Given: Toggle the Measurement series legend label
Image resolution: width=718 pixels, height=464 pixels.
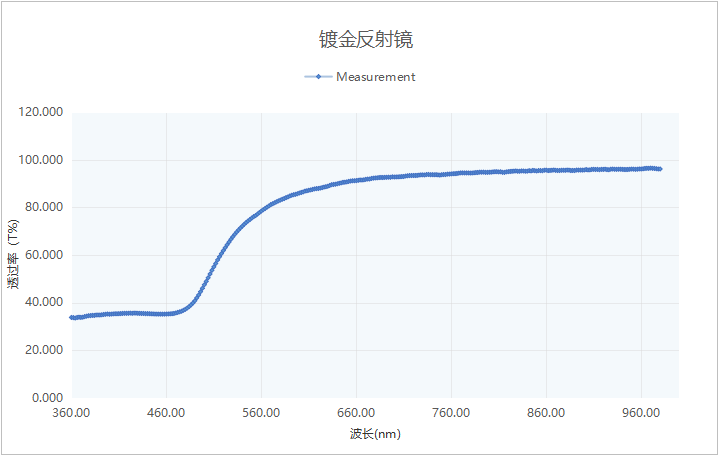Looking at the screenshot, I should pos(375,77).
